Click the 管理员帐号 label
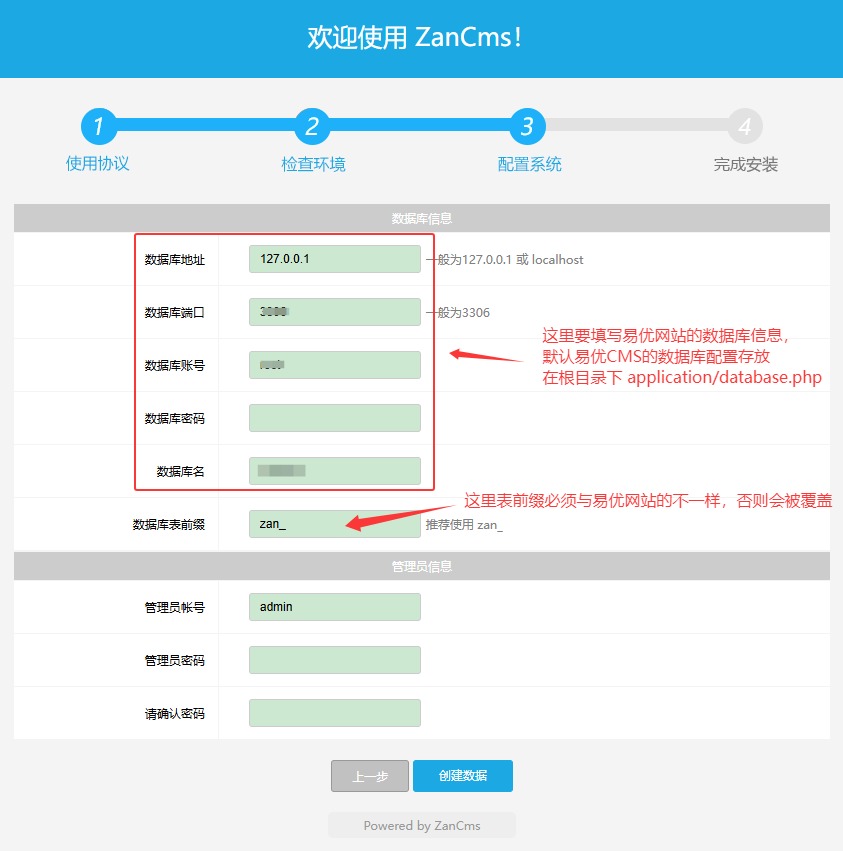This screenshot has width=843, height=851. point(175,607)
